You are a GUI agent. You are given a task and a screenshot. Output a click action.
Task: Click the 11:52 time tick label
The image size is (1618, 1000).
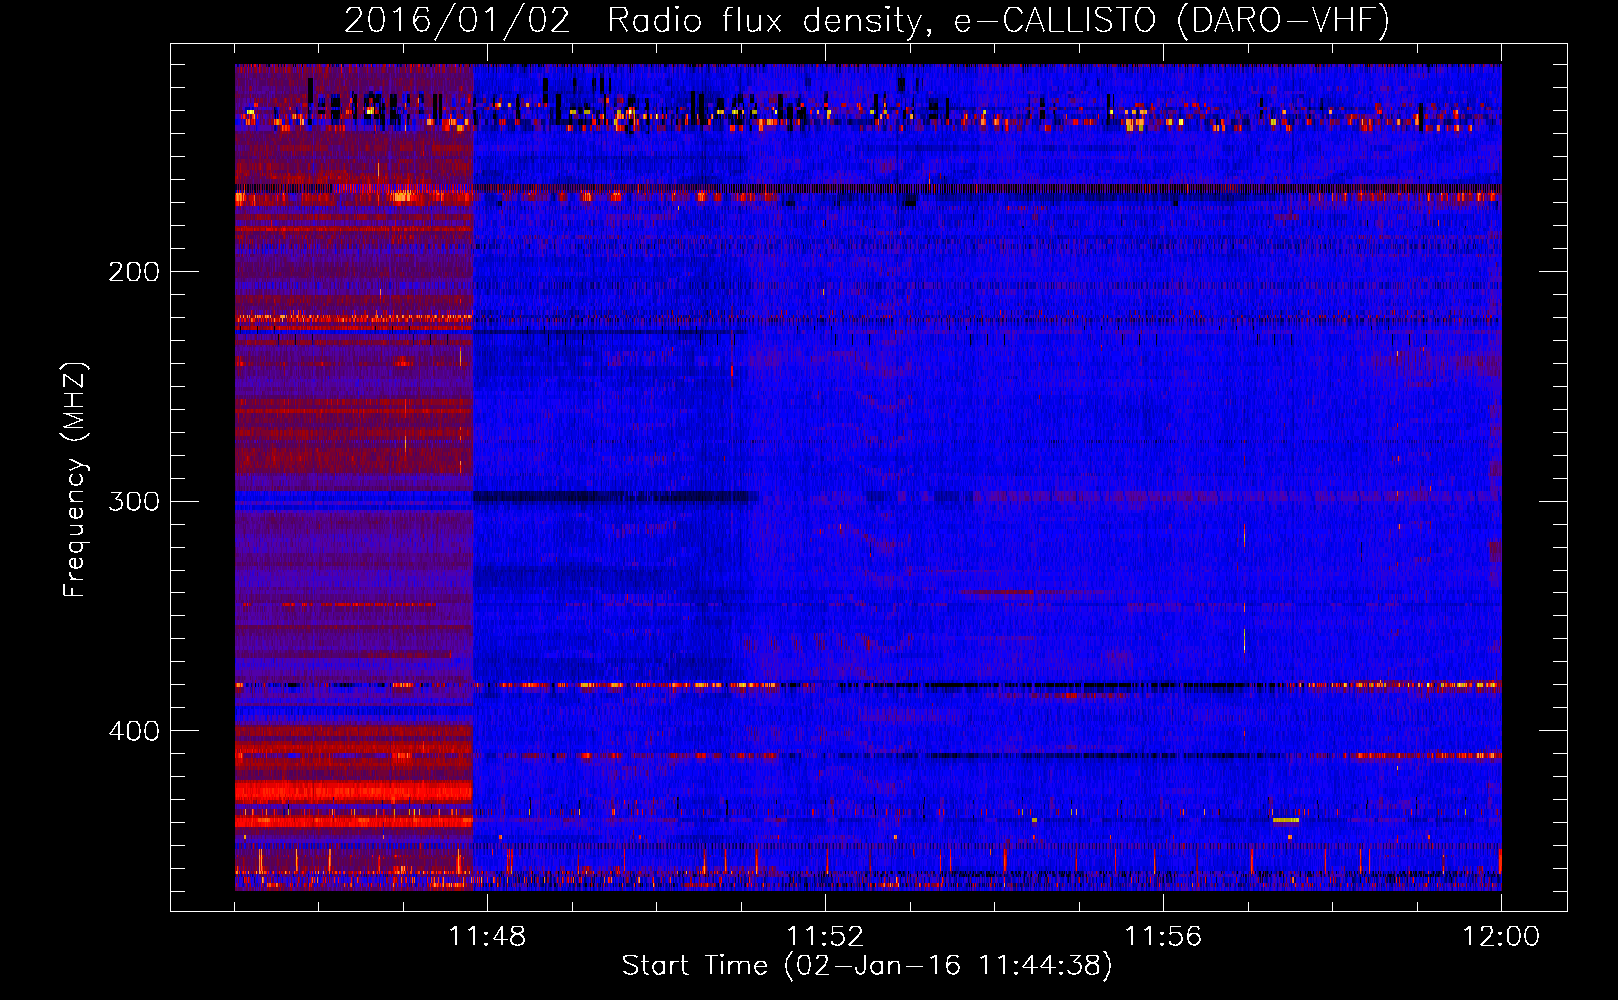825,937
